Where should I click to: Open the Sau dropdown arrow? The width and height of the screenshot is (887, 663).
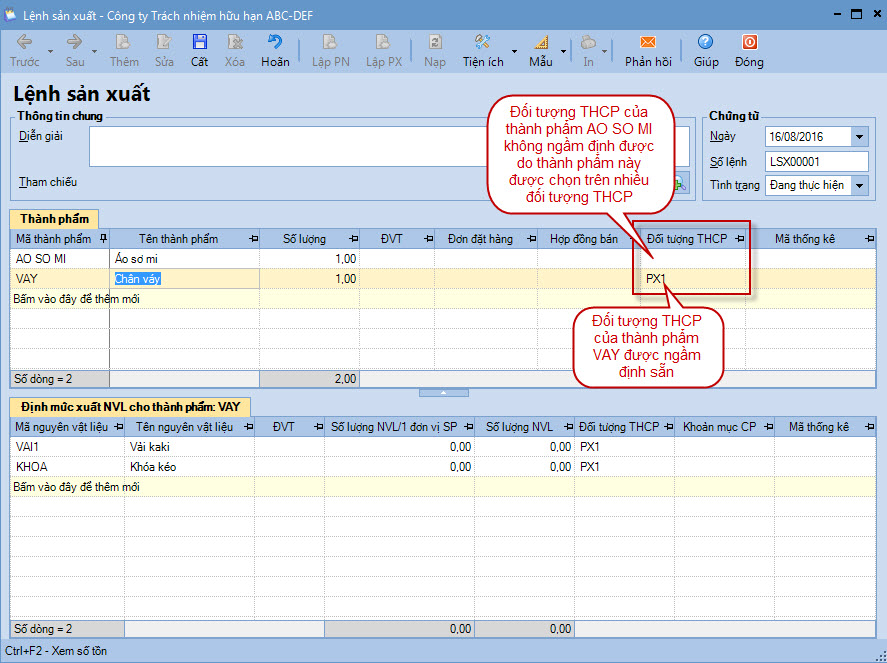point(94,51)
